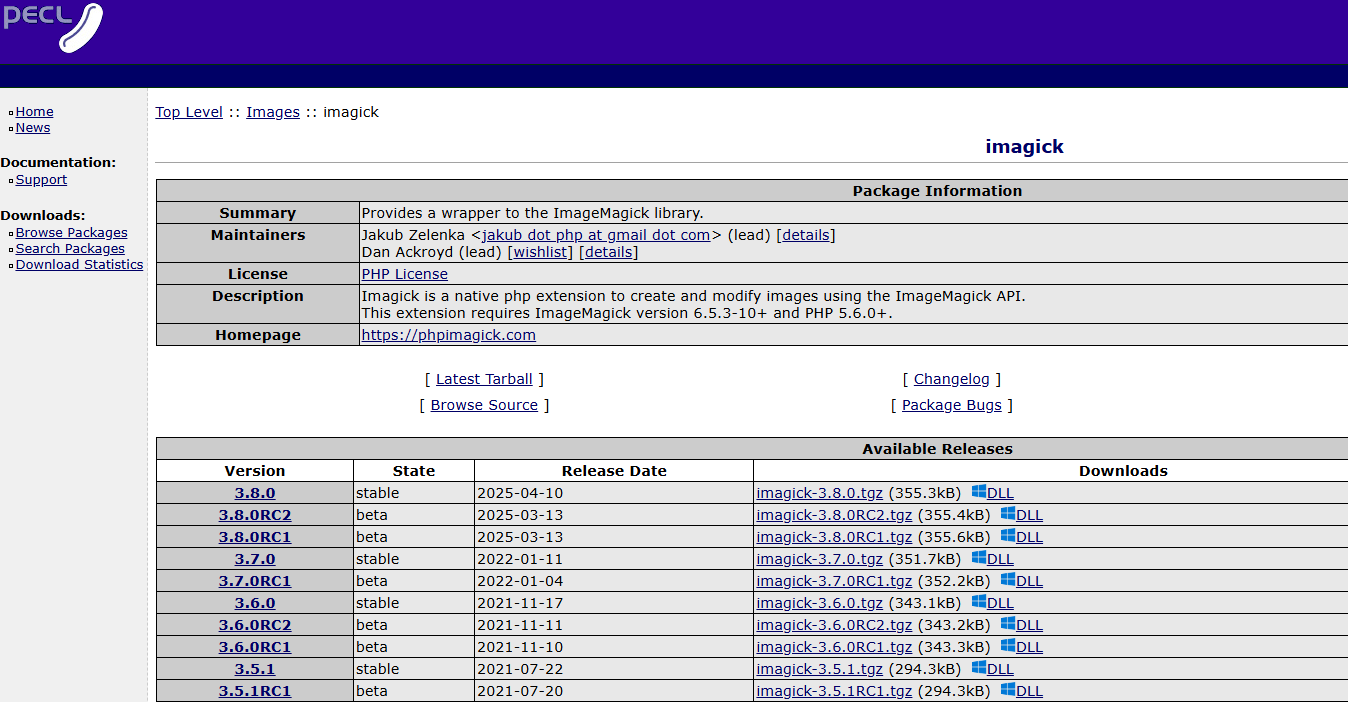Open Download Statistics page

[79, 265]
